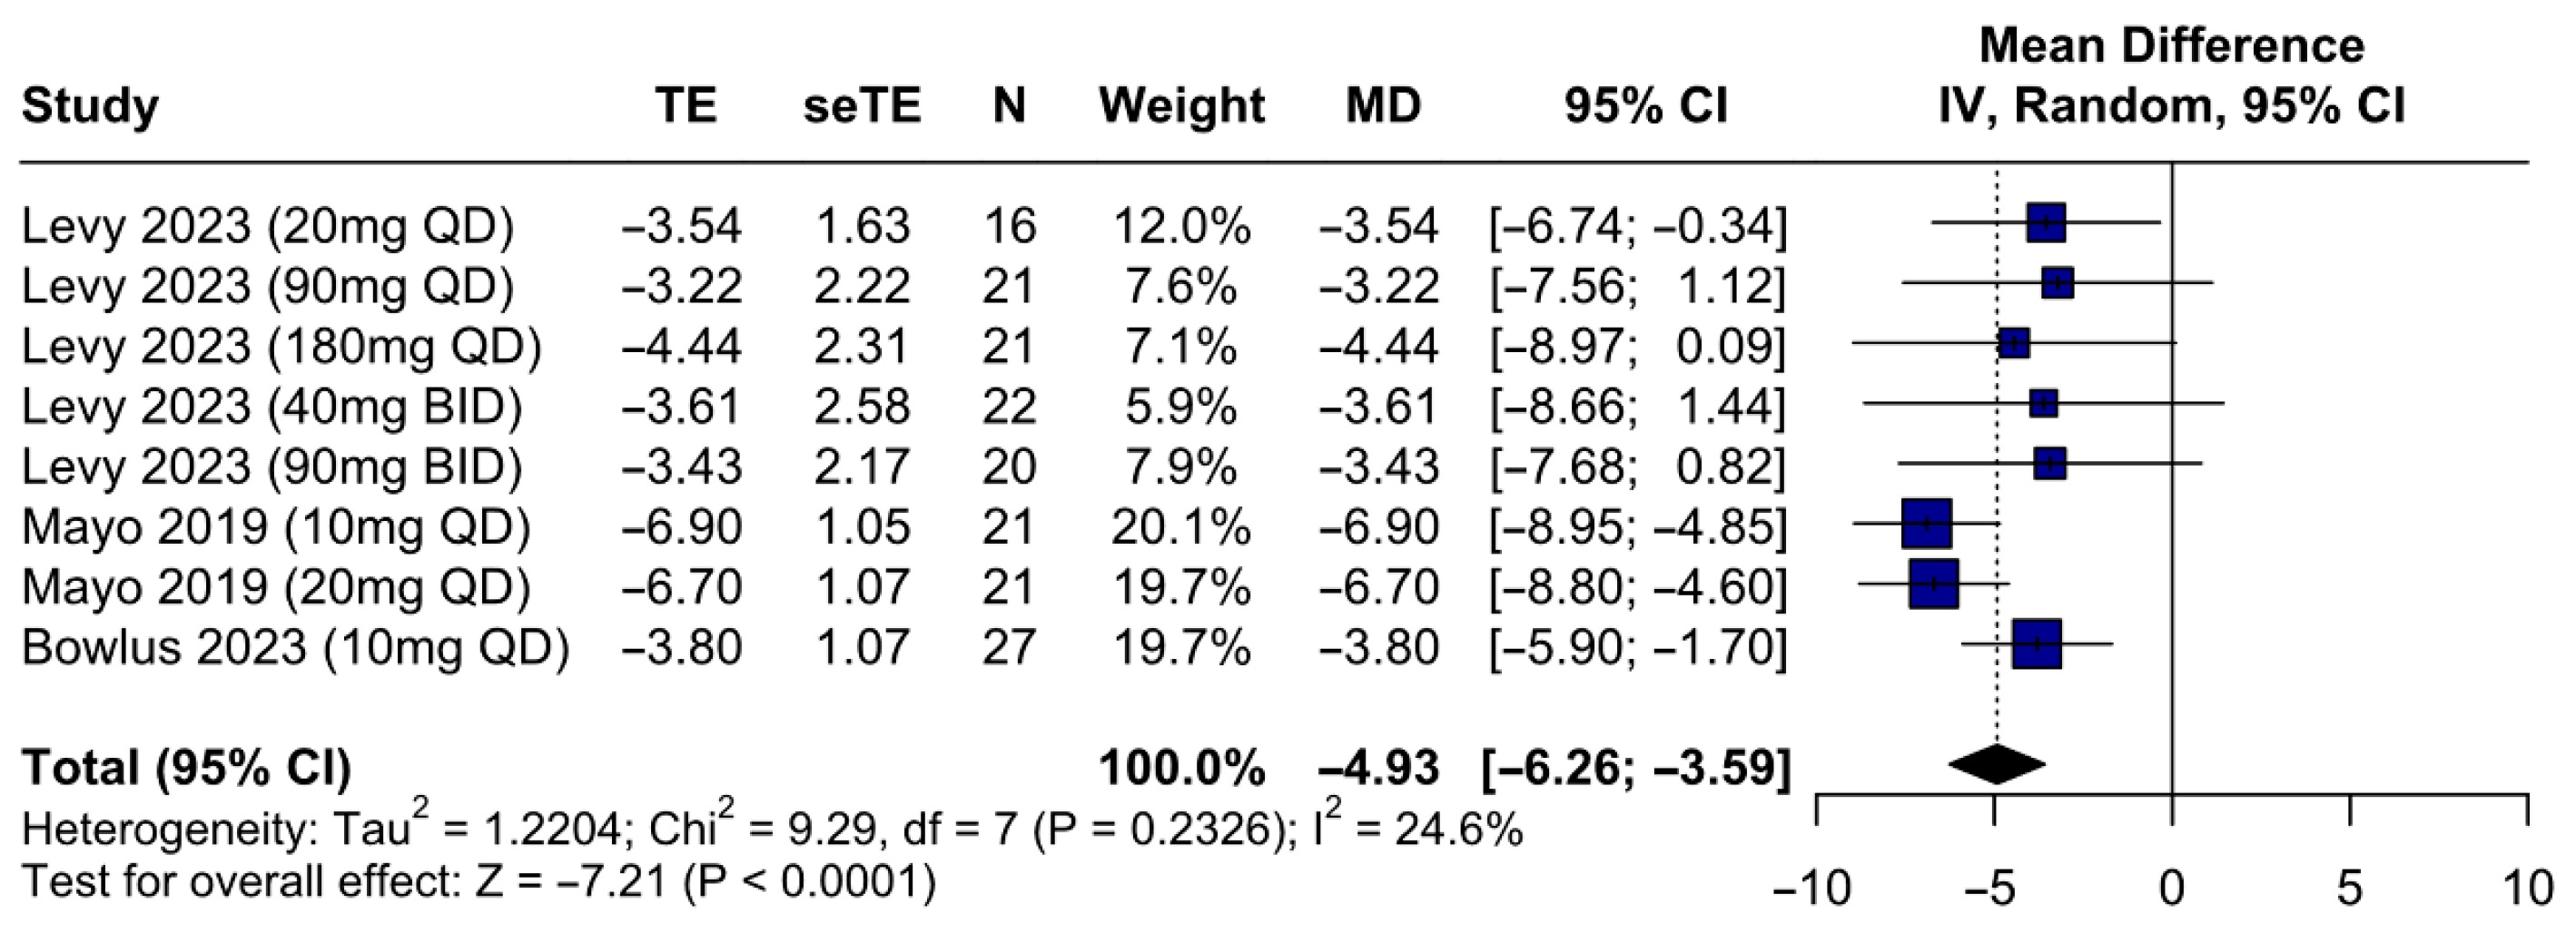Click the Total (95% CI) label
This screenshot has height=933, width=2576.
[187, 768]
